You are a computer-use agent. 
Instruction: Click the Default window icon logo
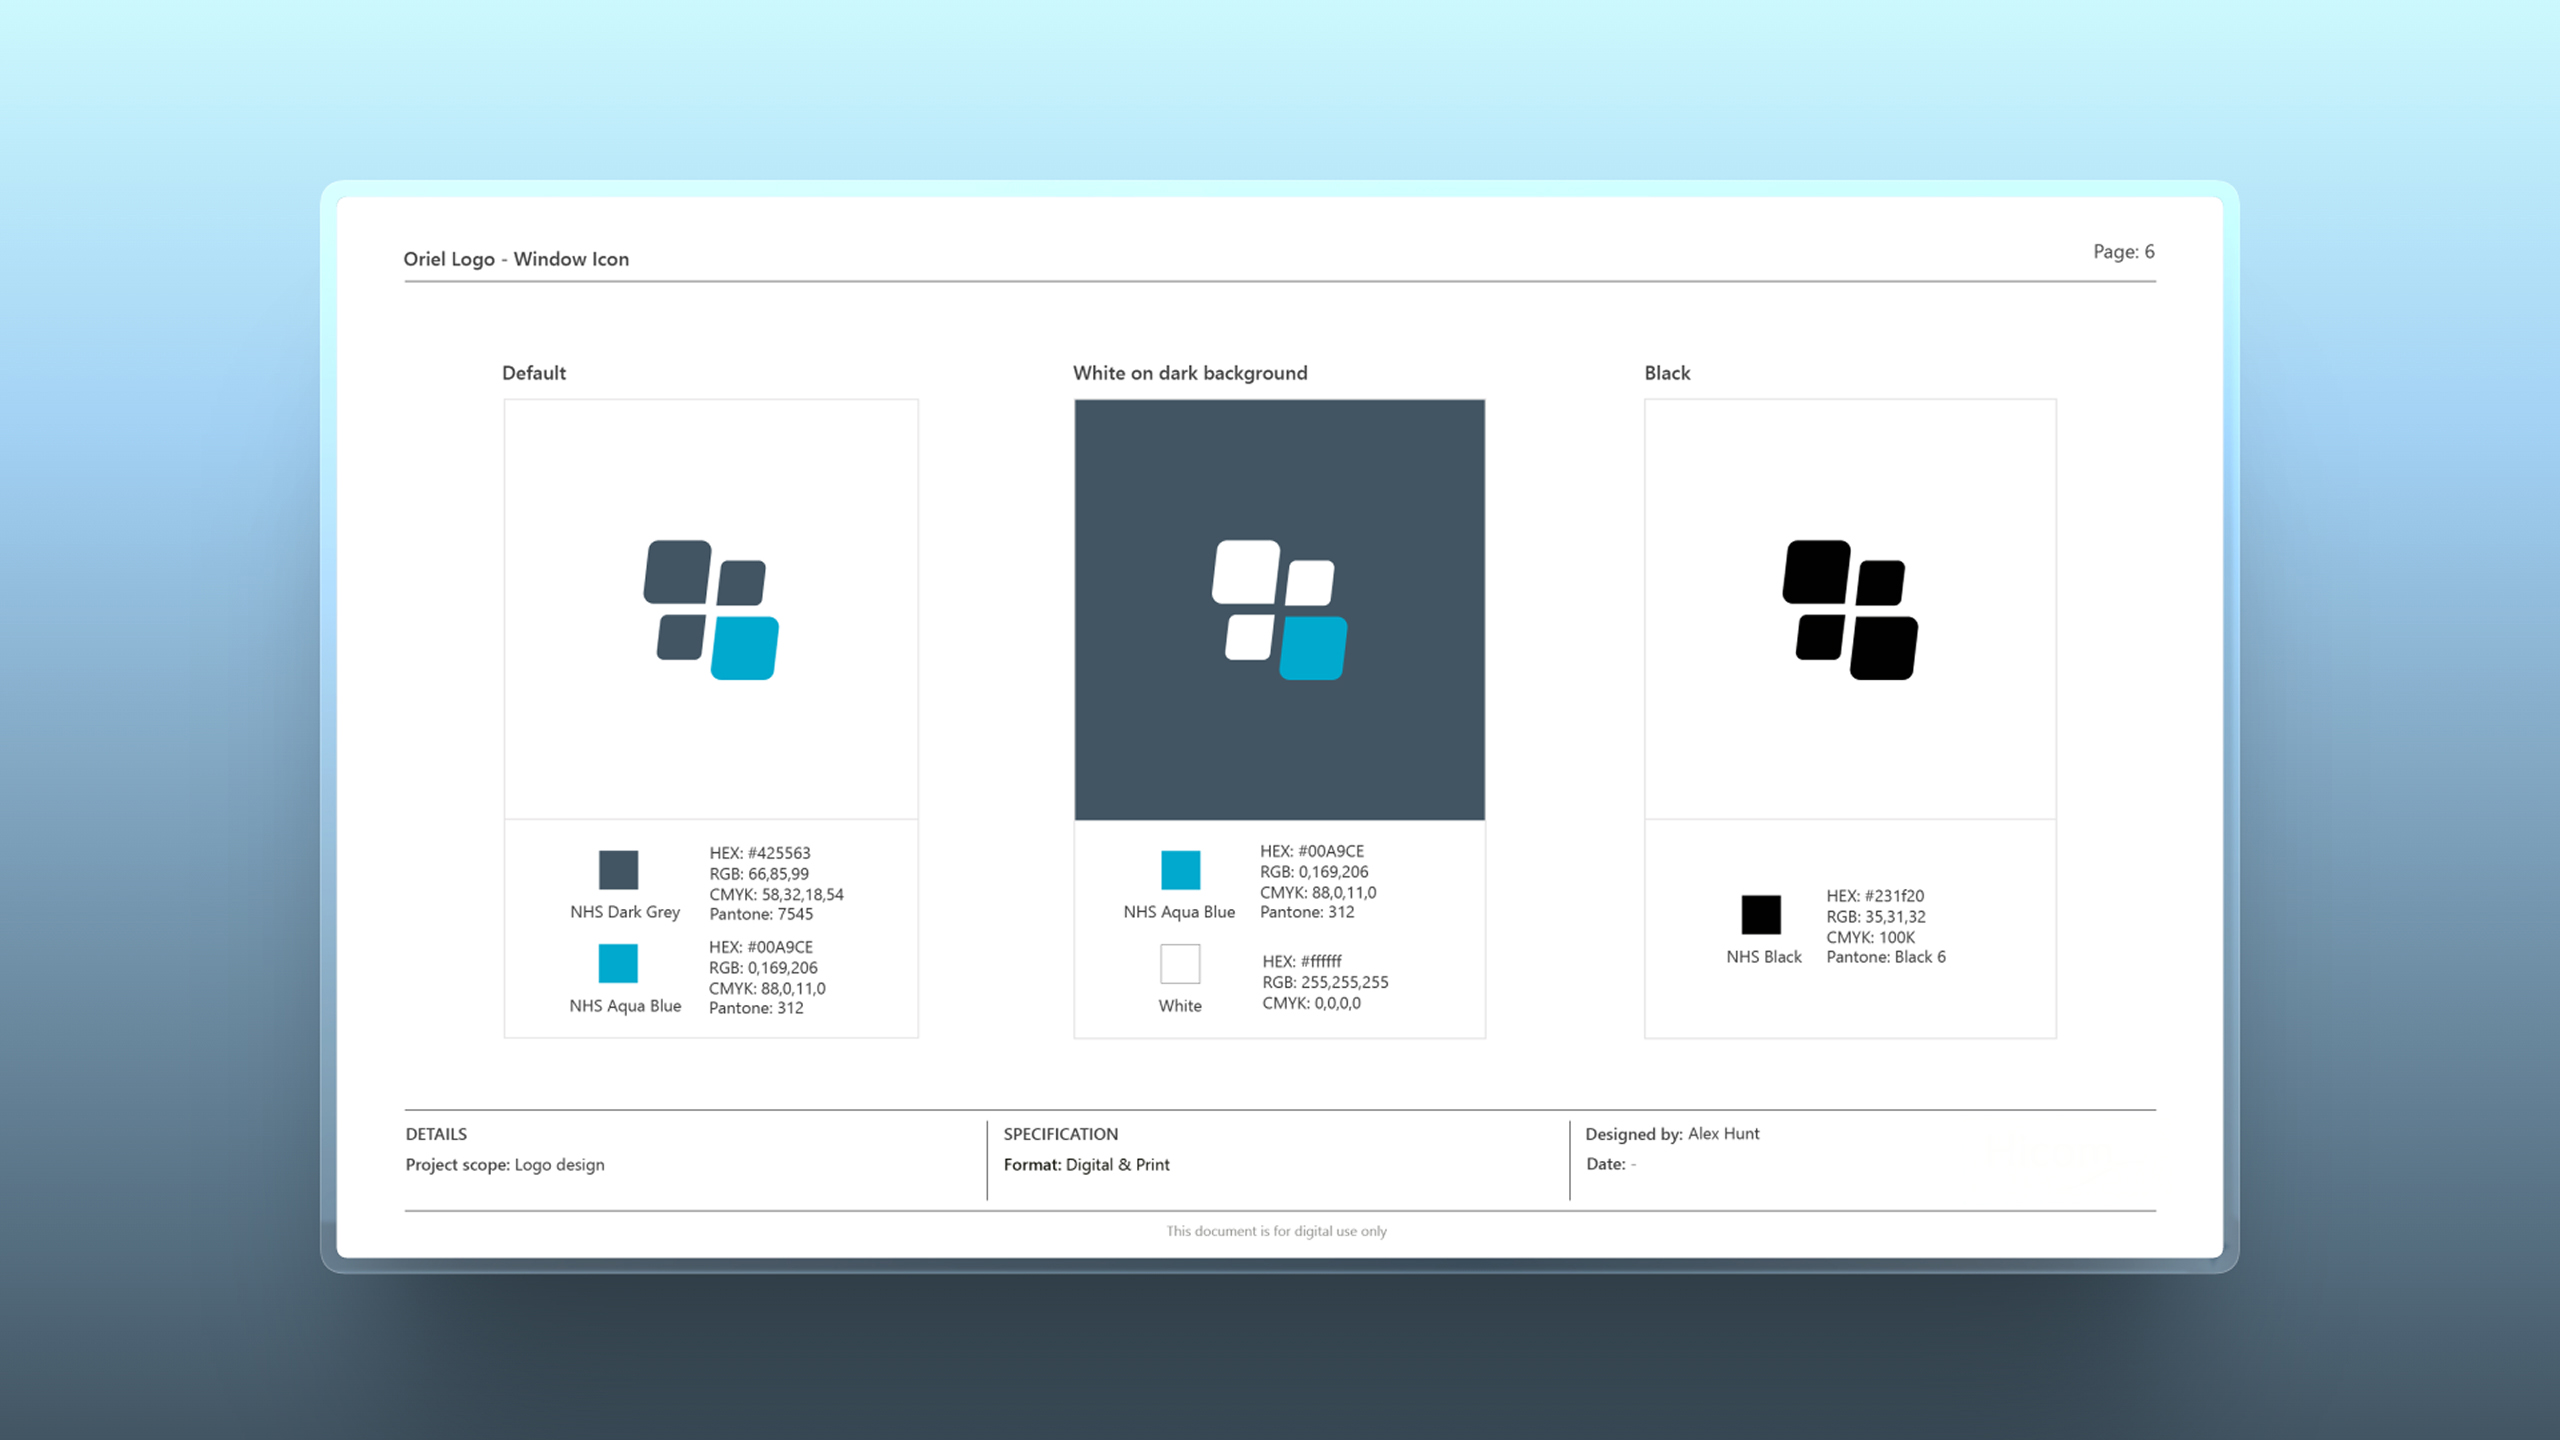point(711,610)
